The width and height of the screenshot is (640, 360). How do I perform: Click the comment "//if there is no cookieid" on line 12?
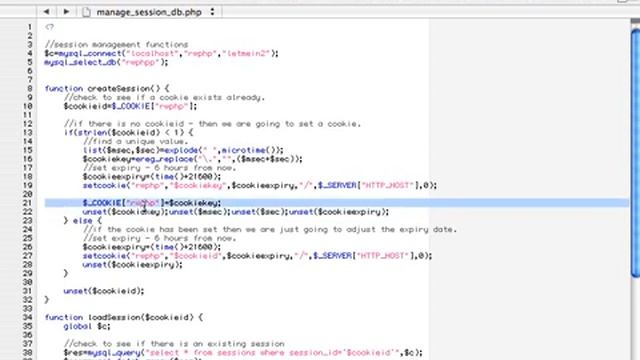point(212,124)
